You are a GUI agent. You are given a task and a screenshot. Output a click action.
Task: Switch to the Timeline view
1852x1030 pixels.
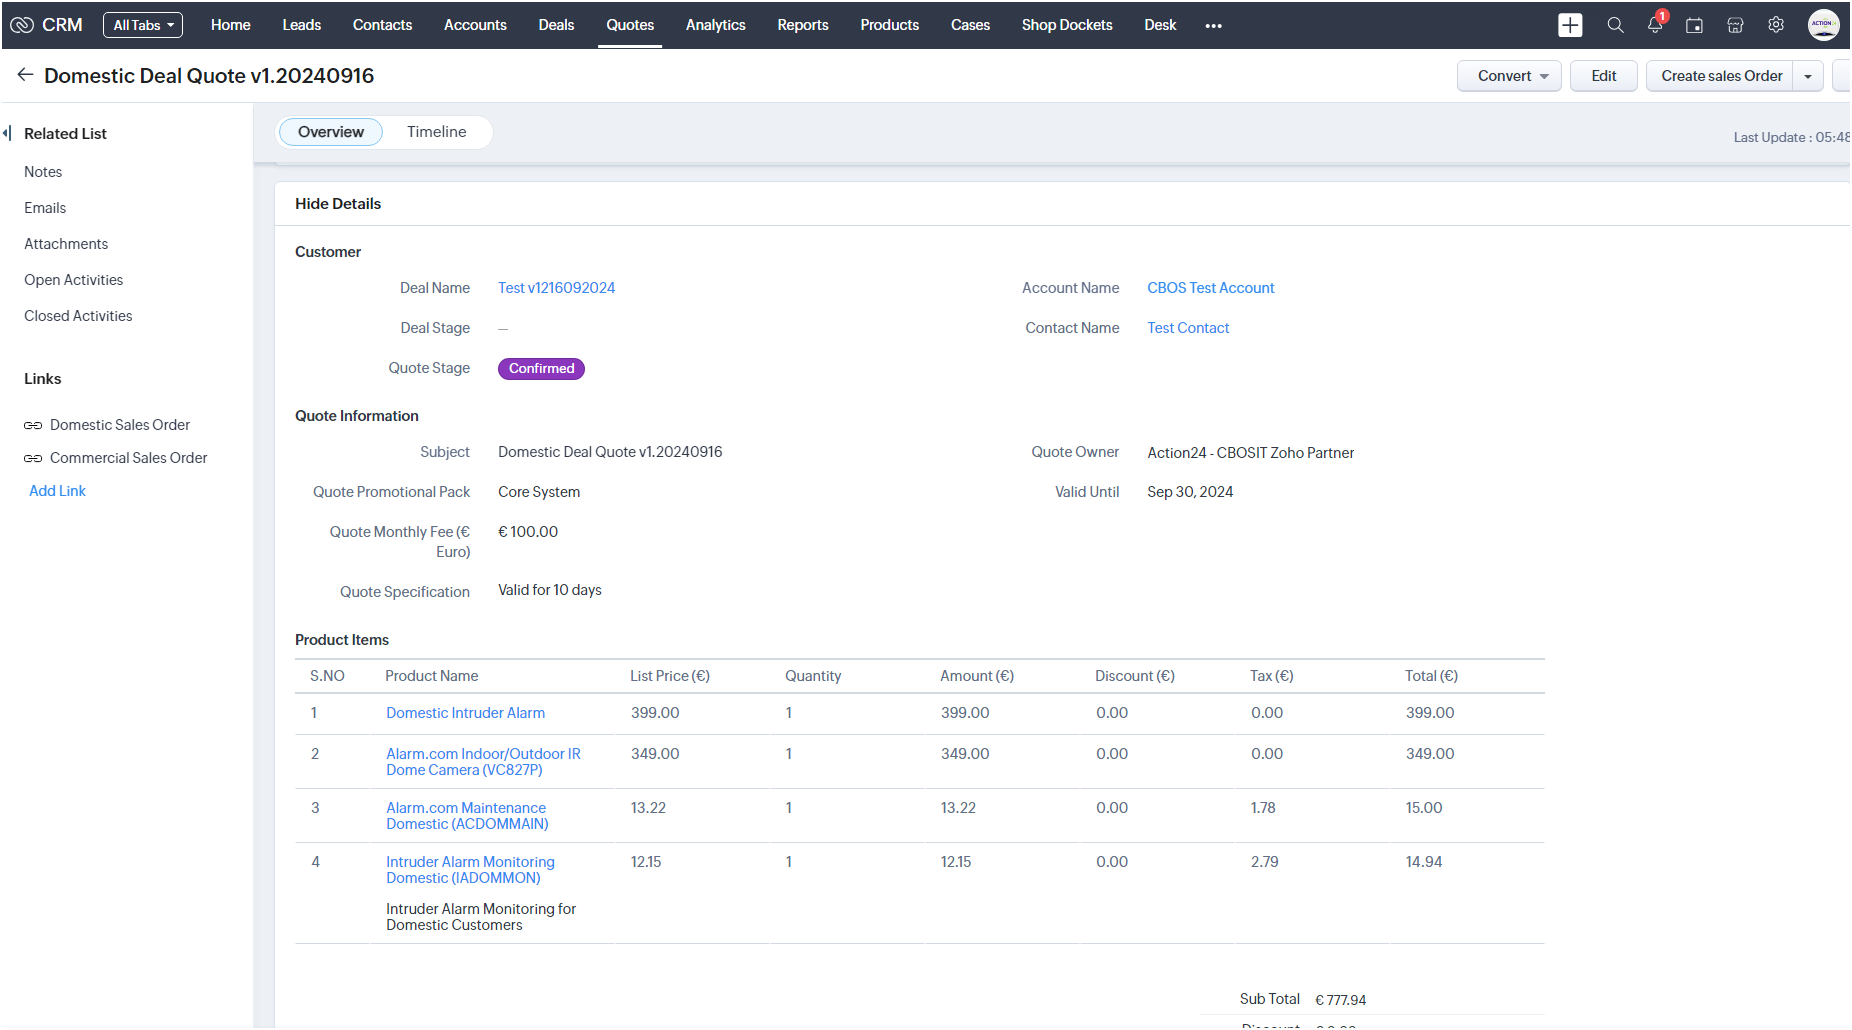tap(436, 132)
